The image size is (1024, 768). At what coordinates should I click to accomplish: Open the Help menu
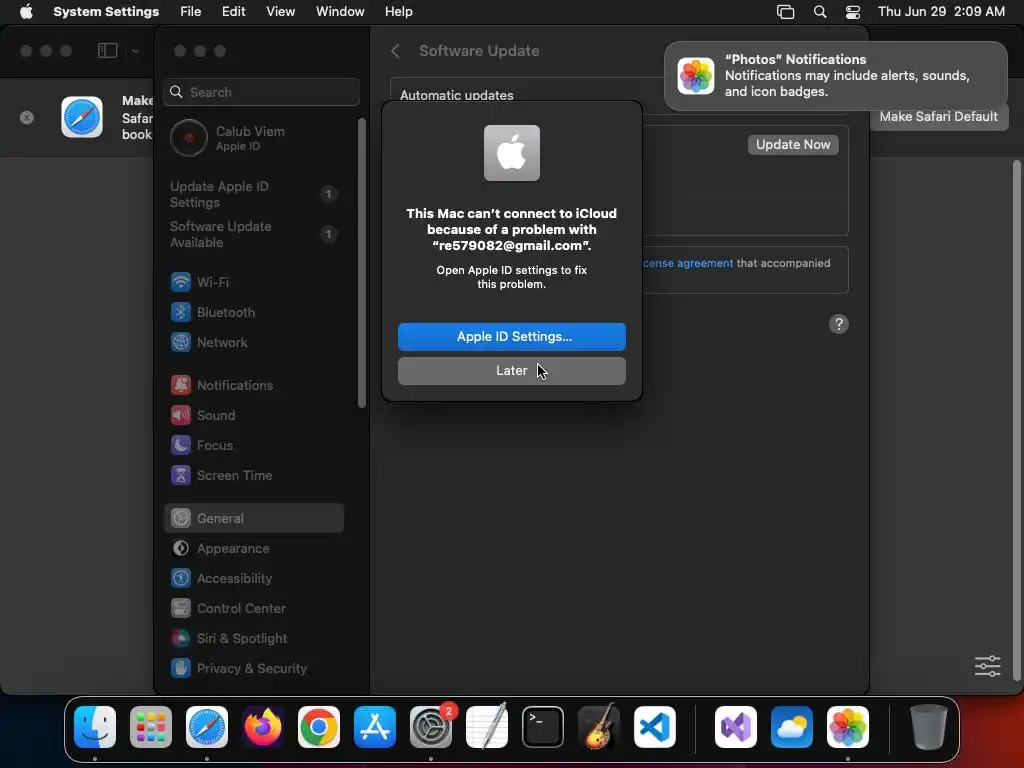point(398,12)
